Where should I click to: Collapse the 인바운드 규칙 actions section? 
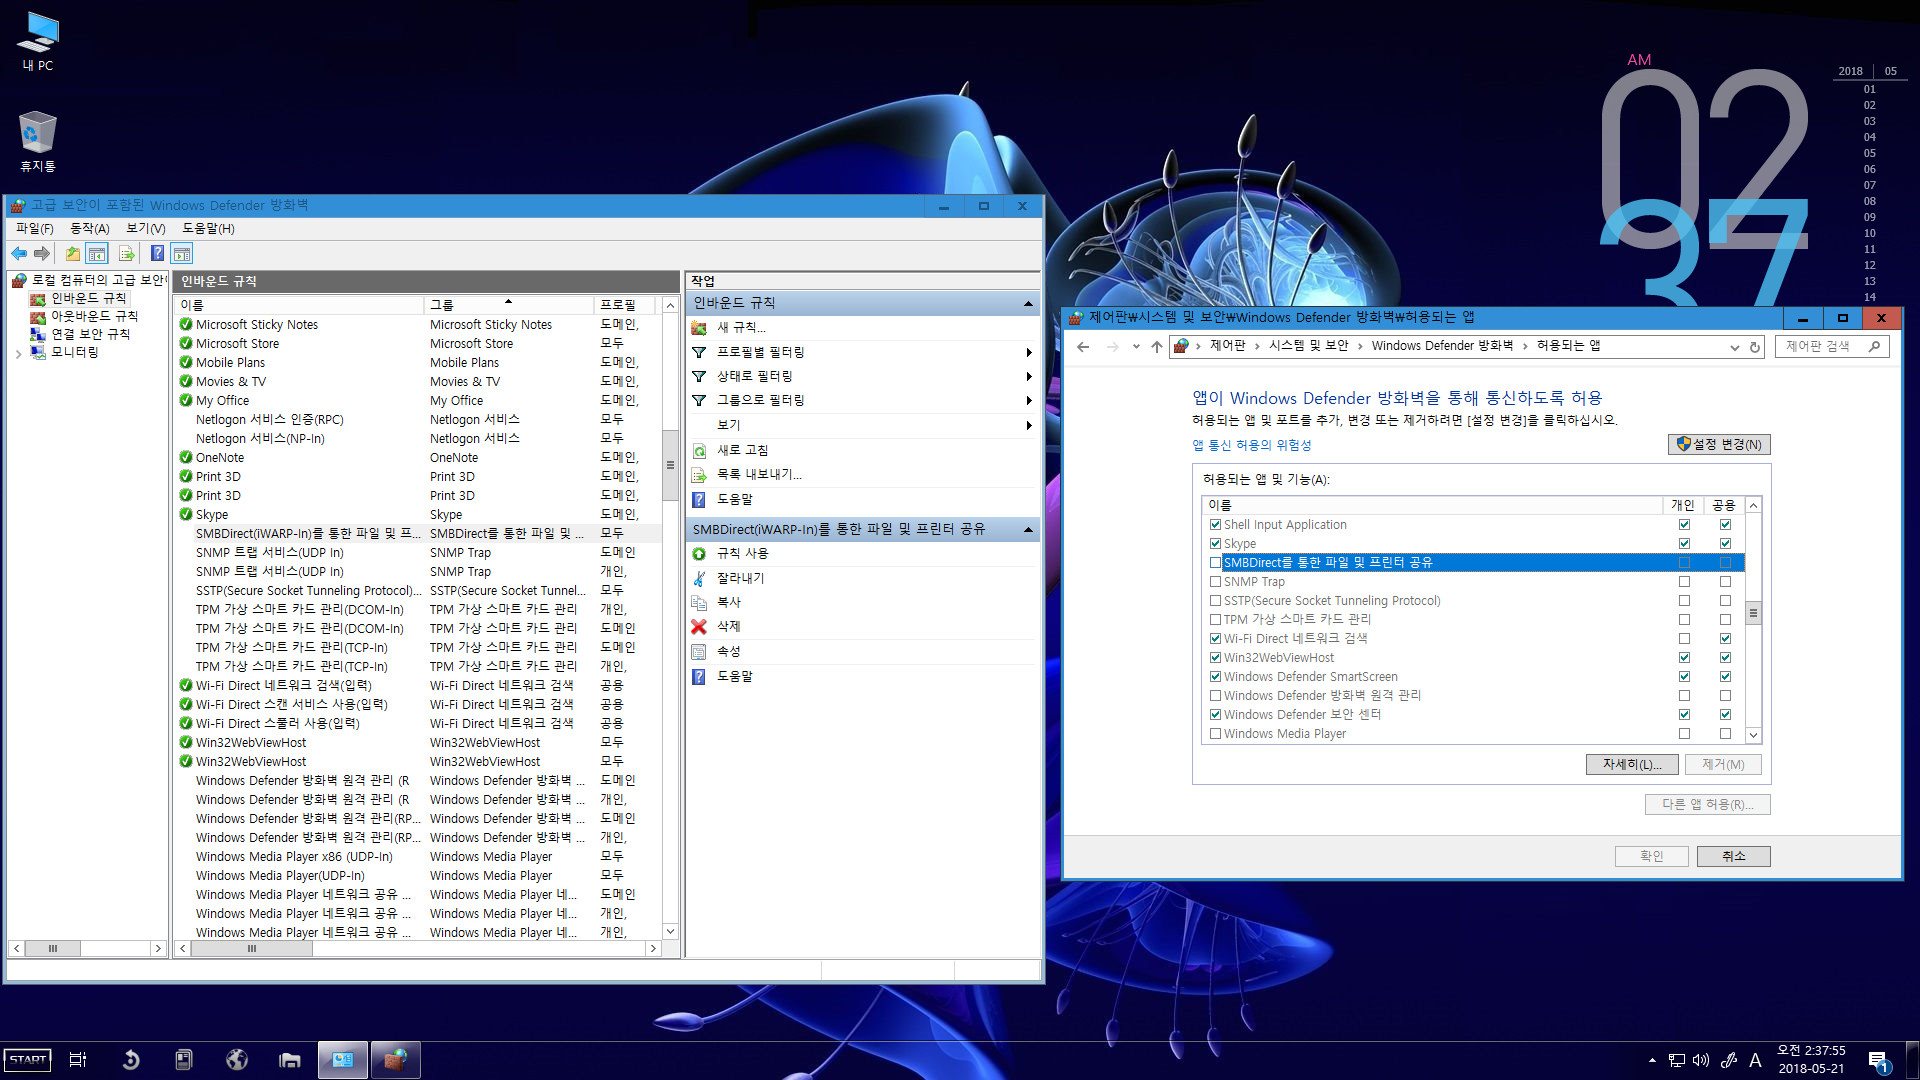point(1028,303)
